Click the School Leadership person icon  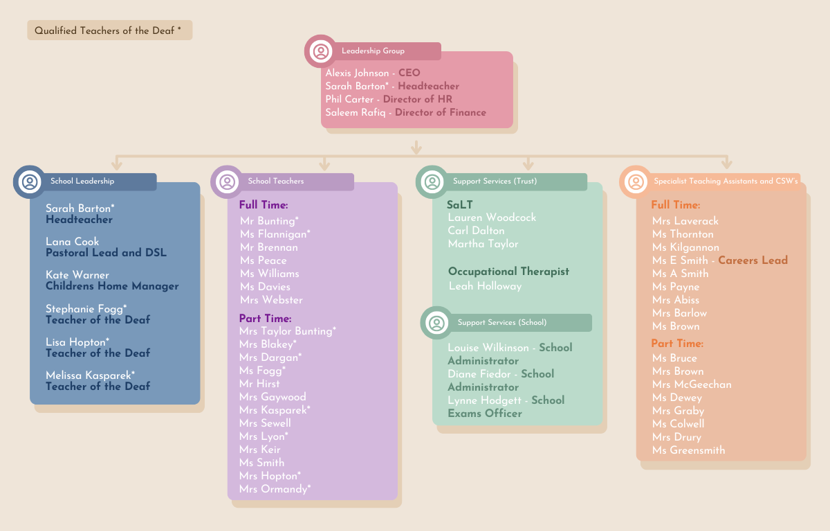click(x=30, y=182)
